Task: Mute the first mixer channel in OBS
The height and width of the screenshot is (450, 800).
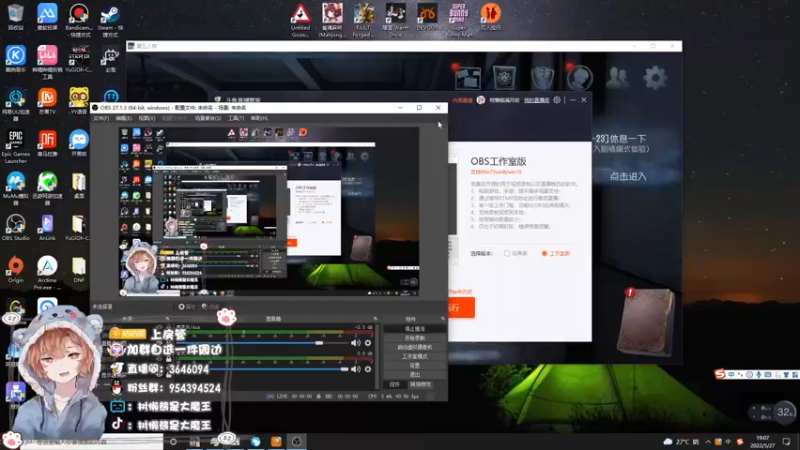Action: pos(356,343)
